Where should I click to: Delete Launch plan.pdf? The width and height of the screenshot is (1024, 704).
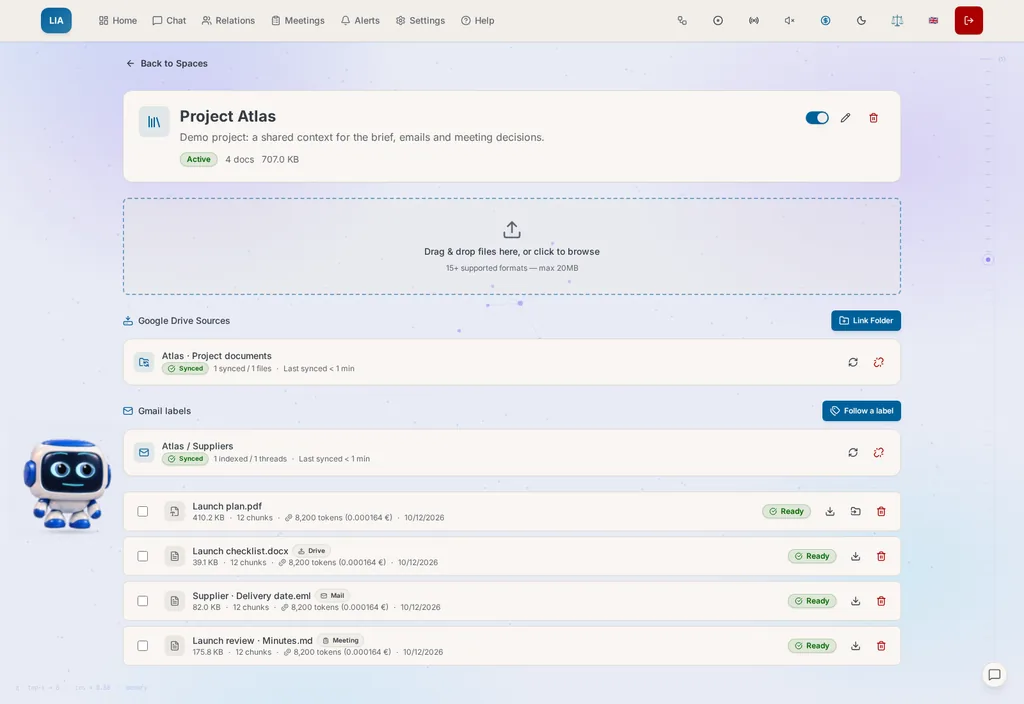click(881, 511)
